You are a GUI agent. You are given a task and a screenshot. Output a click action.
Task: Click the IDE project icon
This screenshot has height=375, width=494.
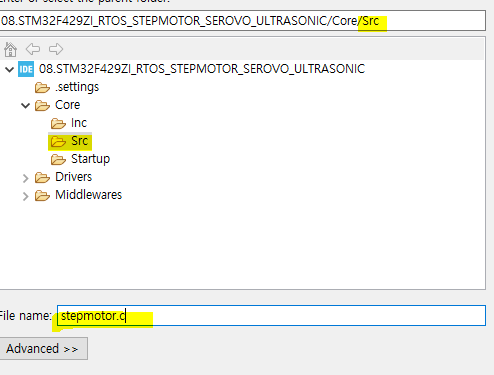[x=26, y=69]
